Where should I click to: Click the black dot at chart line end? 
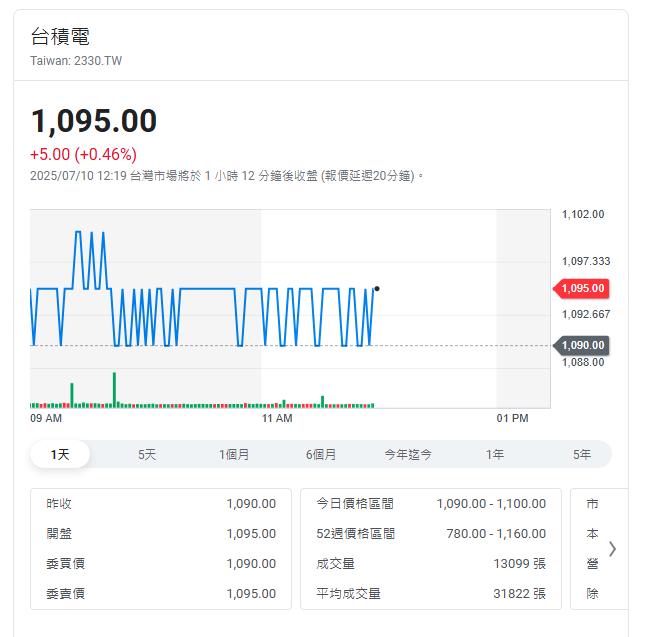click(x=377, y=289)
